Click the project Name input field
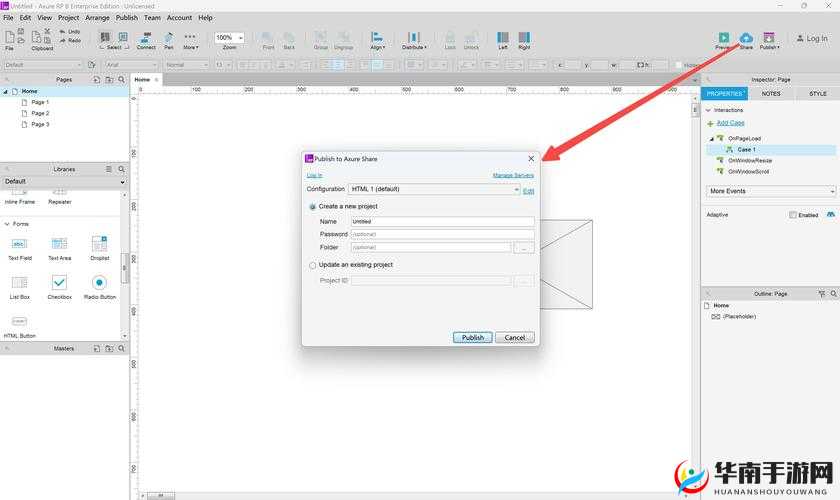 441,222
